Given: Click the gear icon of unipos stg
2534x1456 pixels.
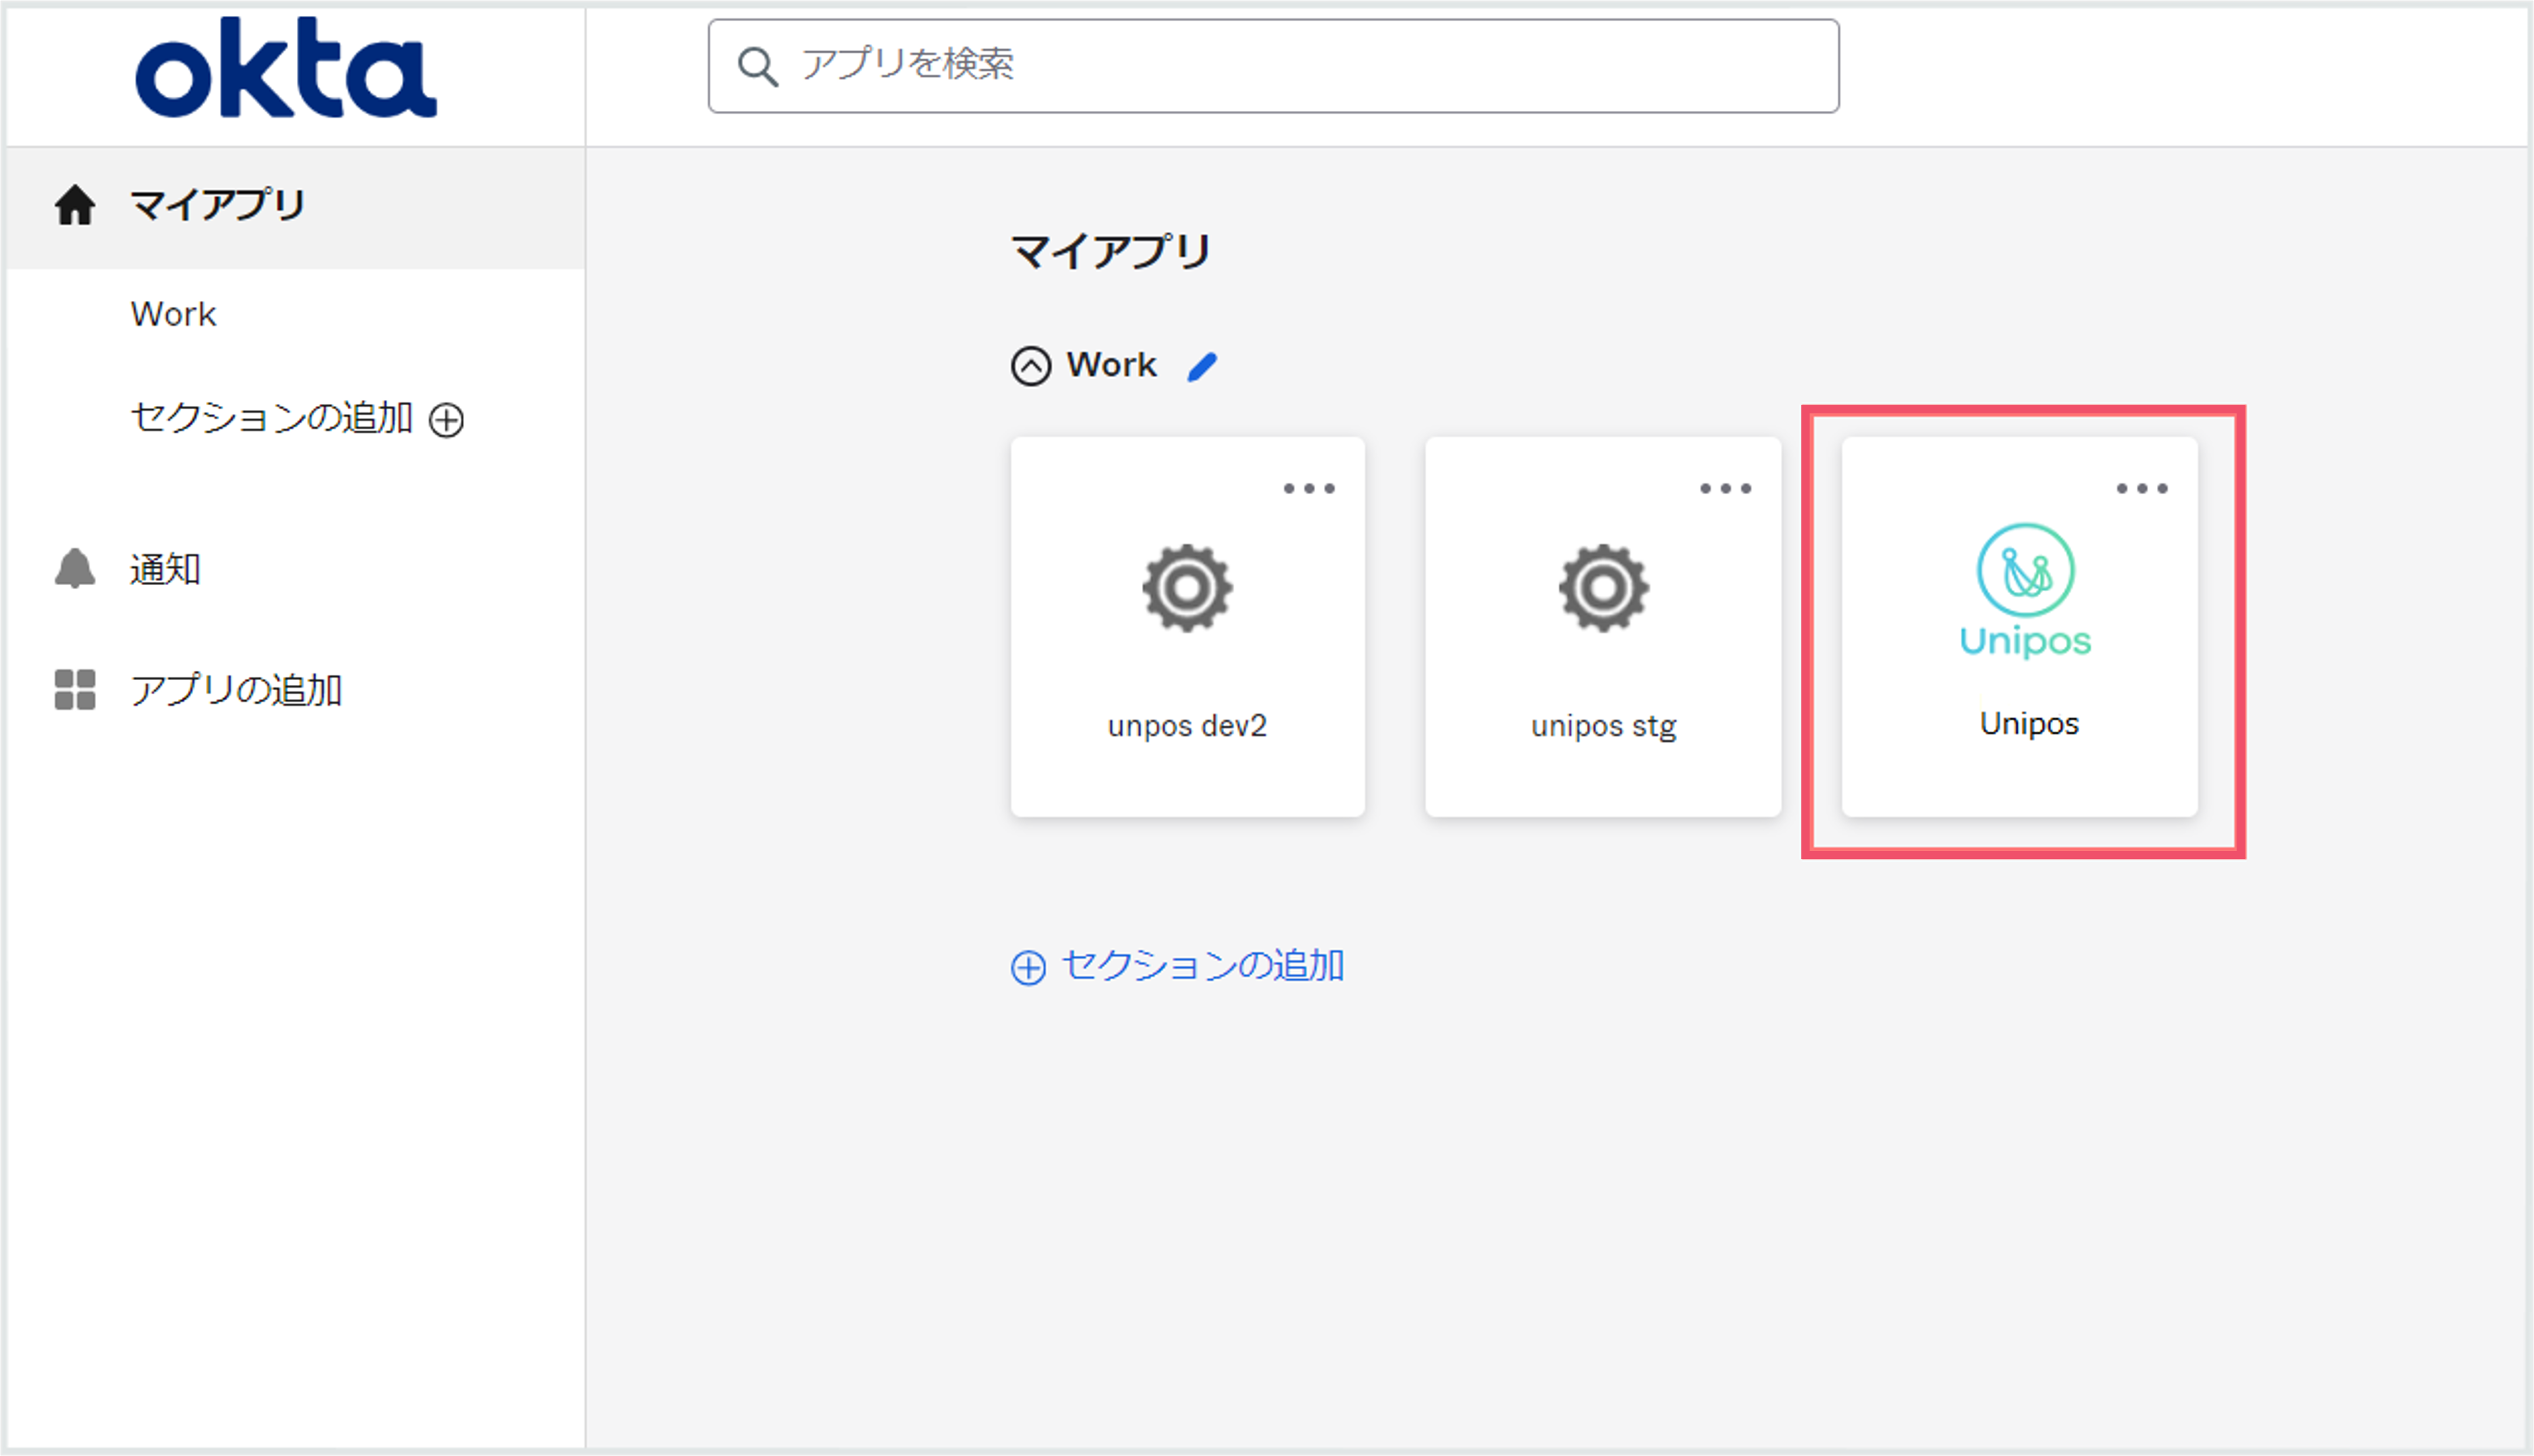Looking at the screenshot, I should tap(1604, 588).
